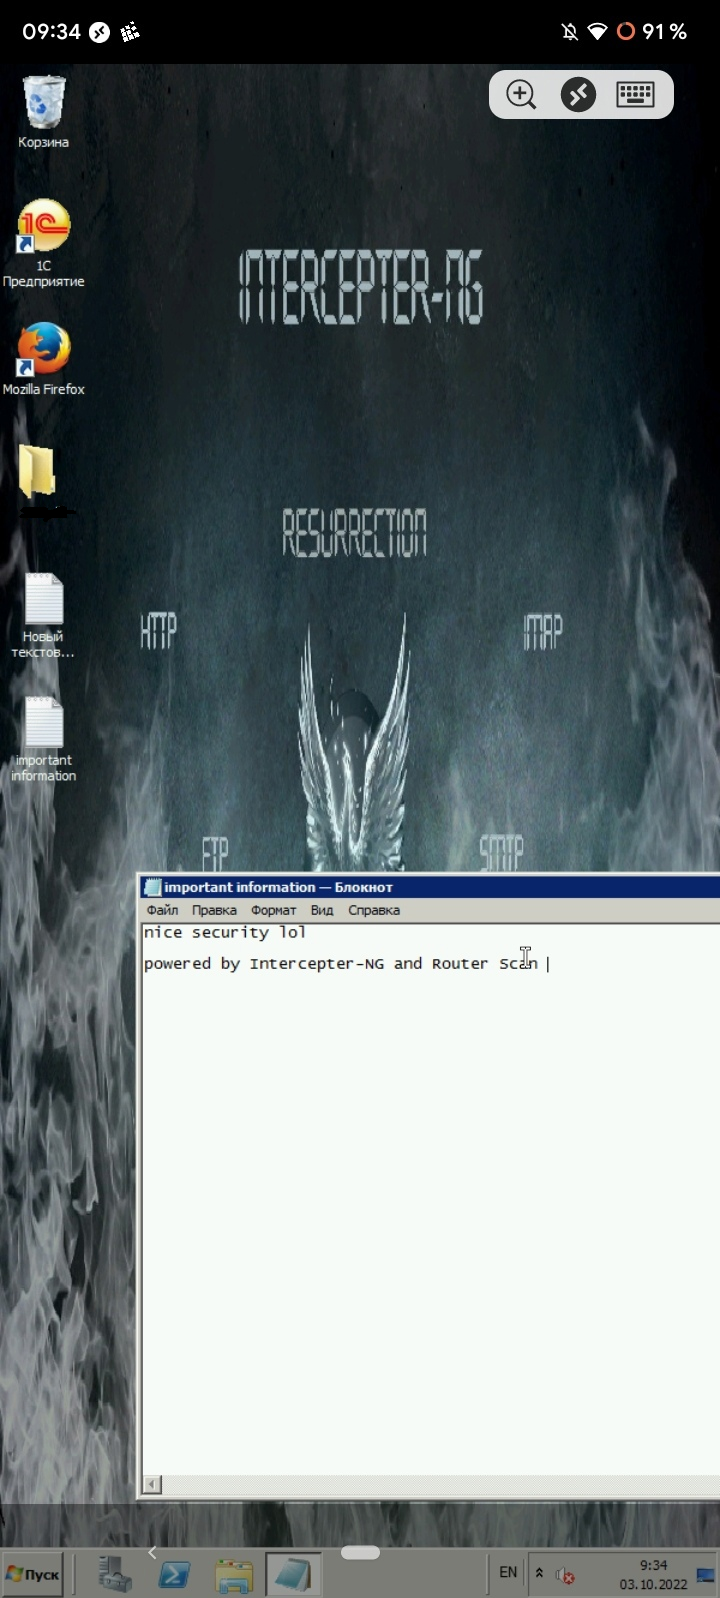Click the muted volume tray icon

click(565, 1575)
